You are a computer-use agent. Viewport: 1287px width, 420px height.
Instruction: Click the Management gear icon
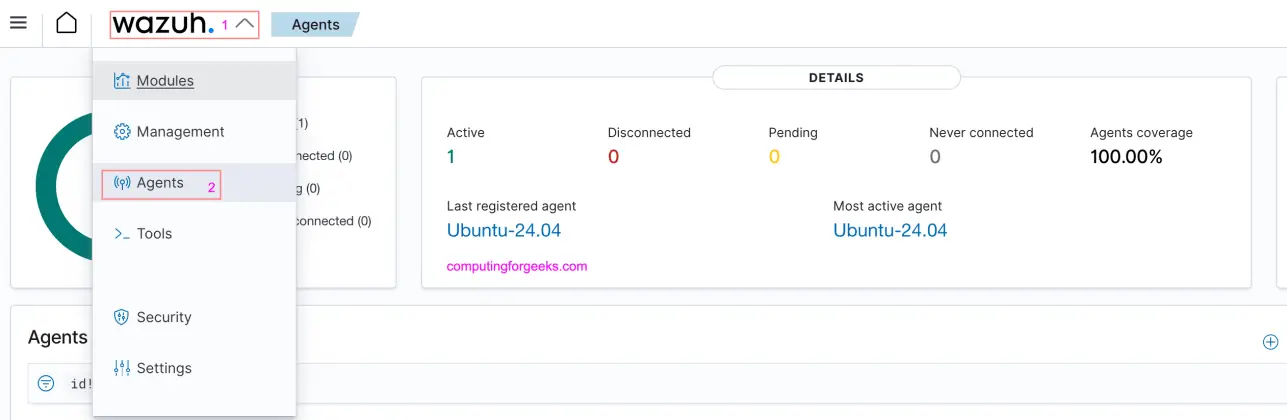(122, 132)
